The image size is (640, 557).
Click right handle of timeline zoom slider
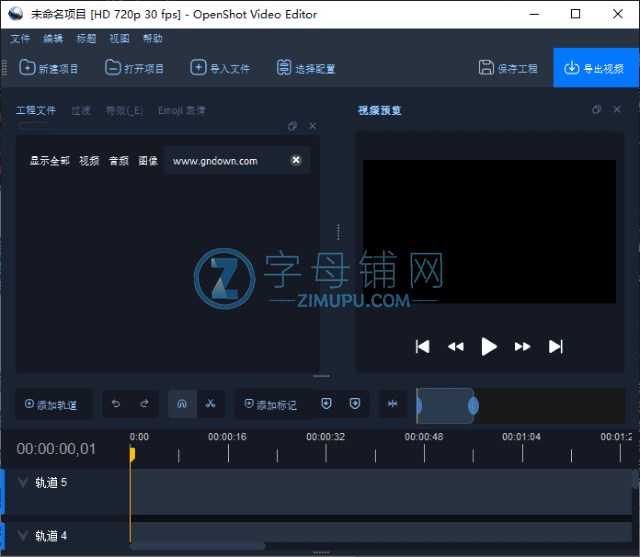pos(473,406)
